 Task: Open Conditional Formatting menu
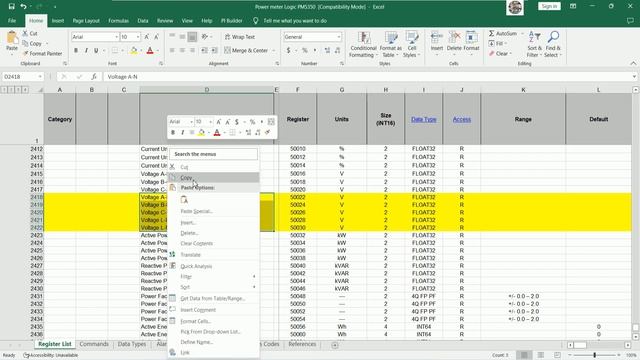pos(363,44)
